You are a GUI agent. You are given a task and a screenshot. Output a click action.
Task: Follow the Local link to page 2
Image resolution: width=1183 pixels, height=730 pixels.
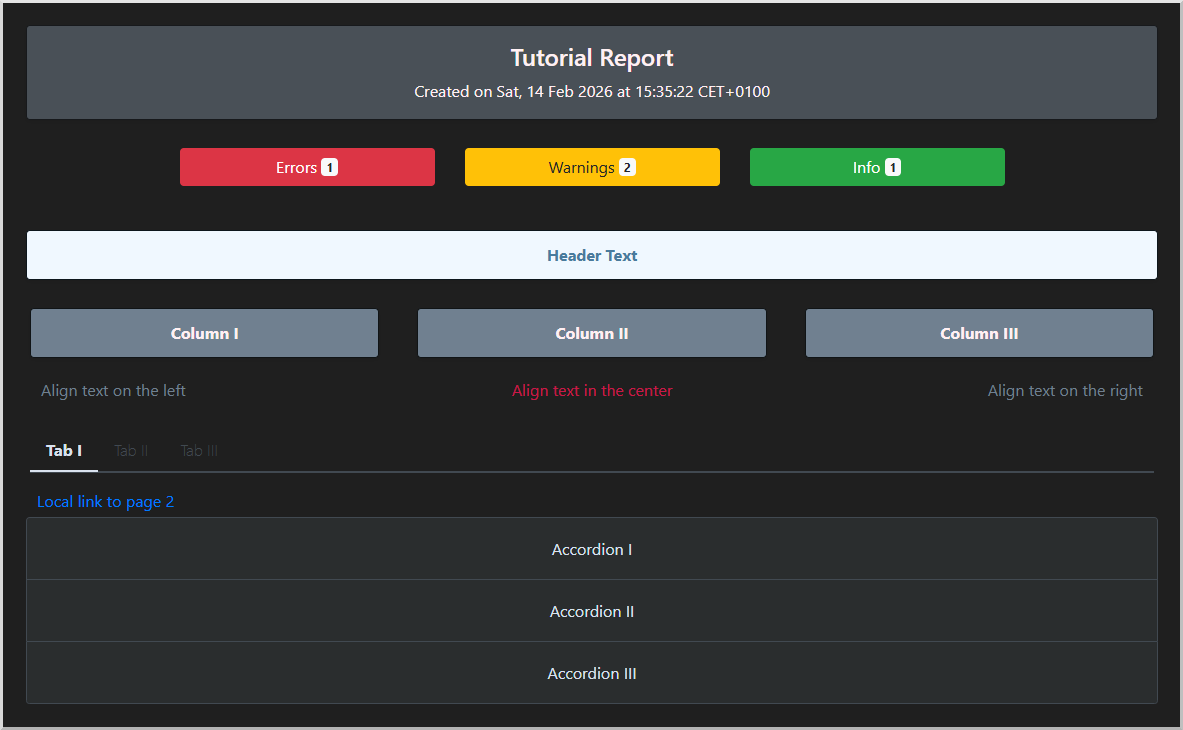click(x=106, y=501)
